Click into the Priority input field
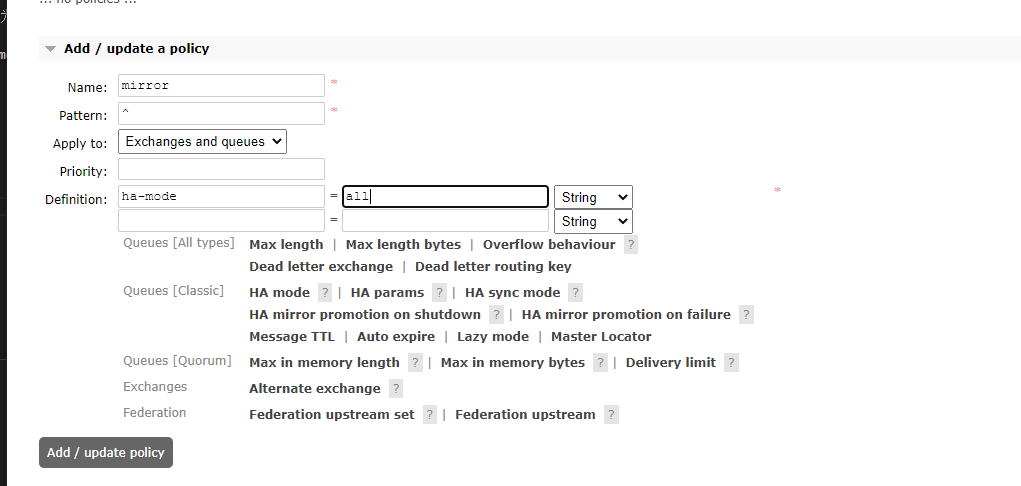Screen dimensions: 1021x486 [x=221, y=170]
